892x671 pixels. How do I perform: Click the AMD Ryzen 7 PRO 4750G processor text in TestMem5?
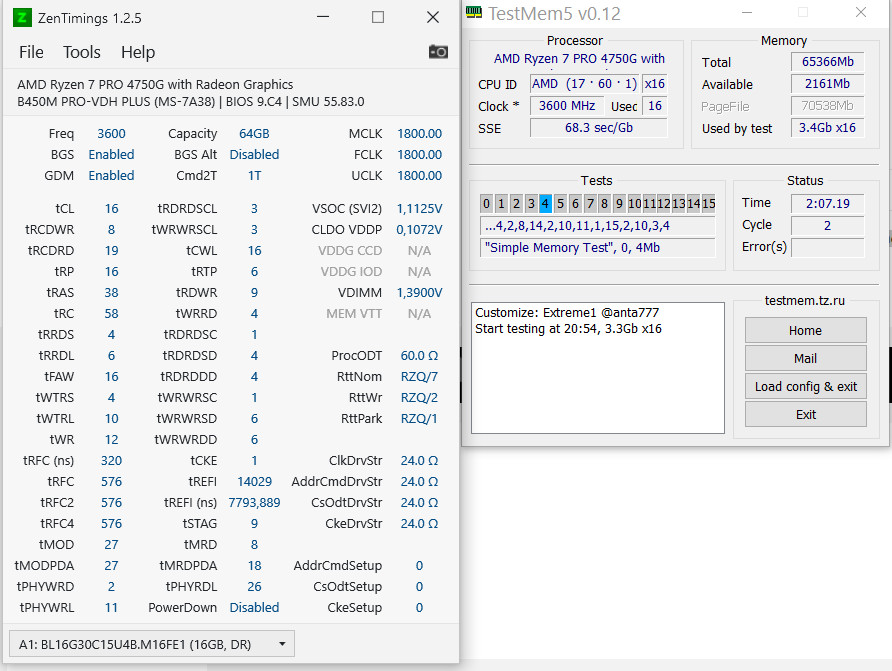tap(579, 59)
